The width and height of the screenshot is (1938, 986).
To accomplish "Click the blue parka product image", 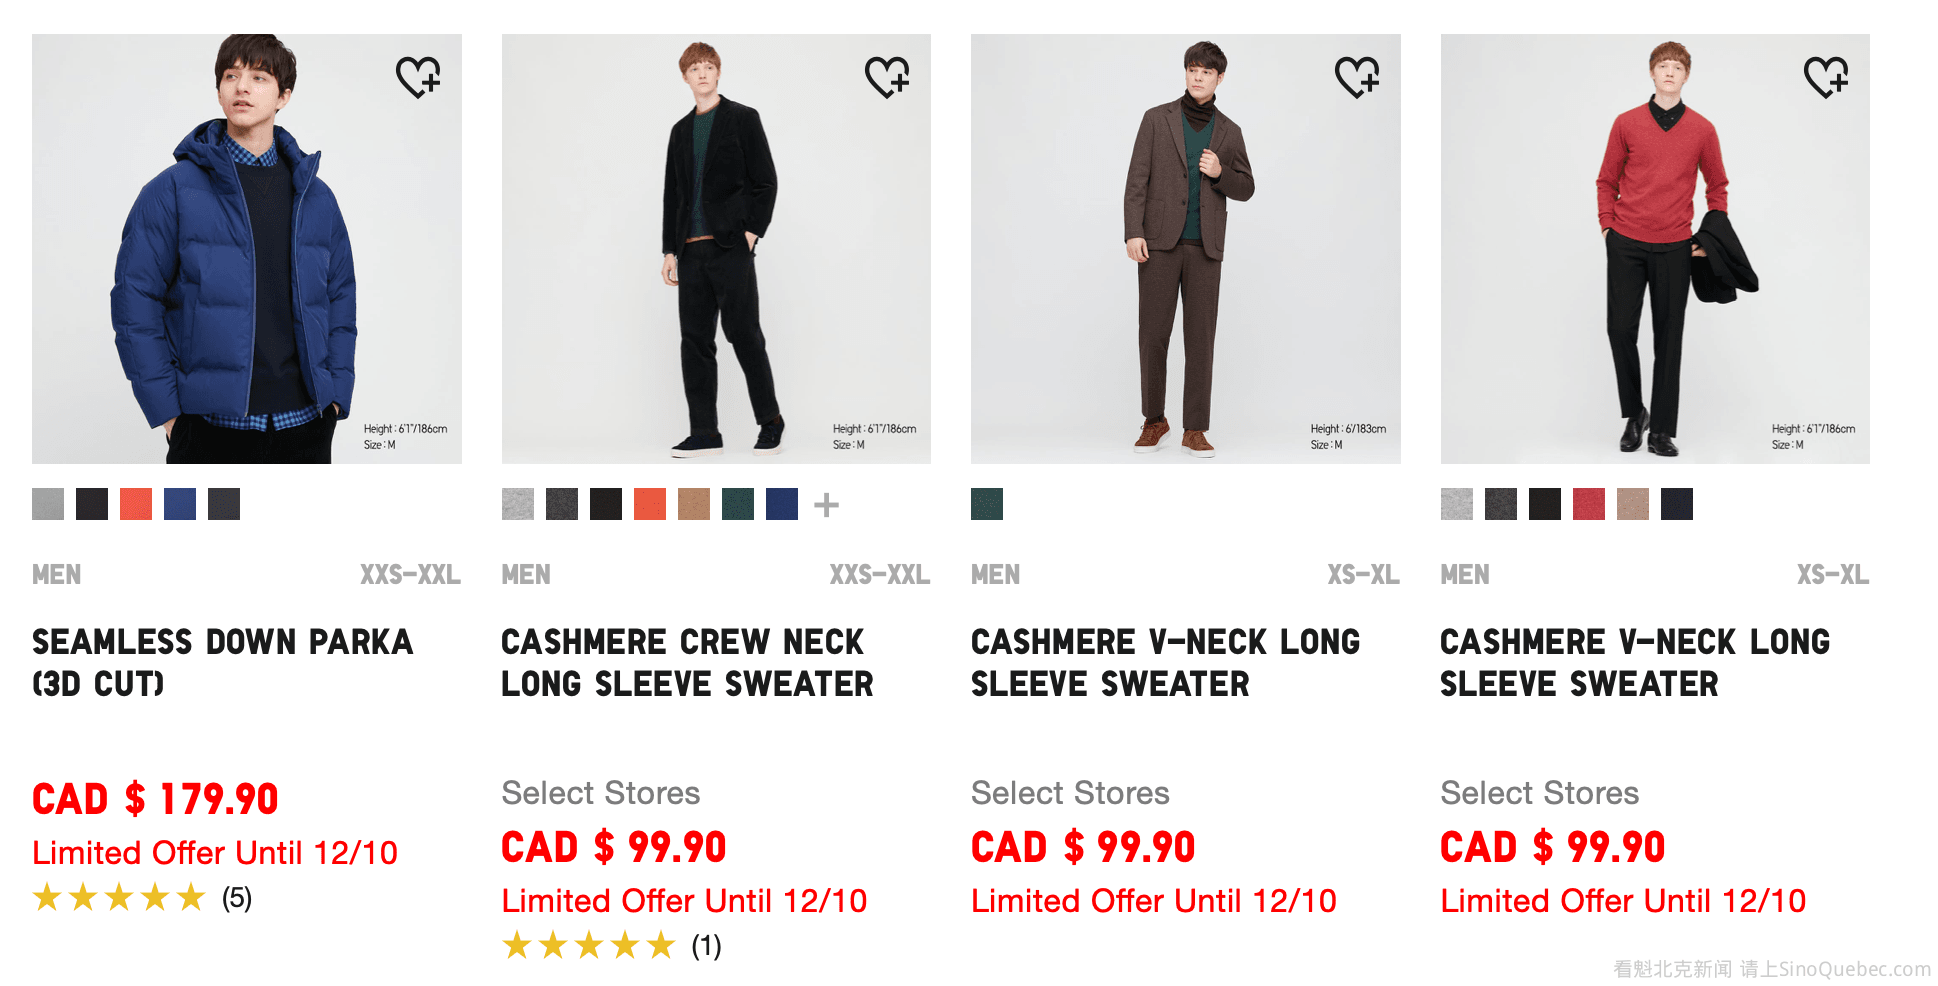I will [247, 249].
